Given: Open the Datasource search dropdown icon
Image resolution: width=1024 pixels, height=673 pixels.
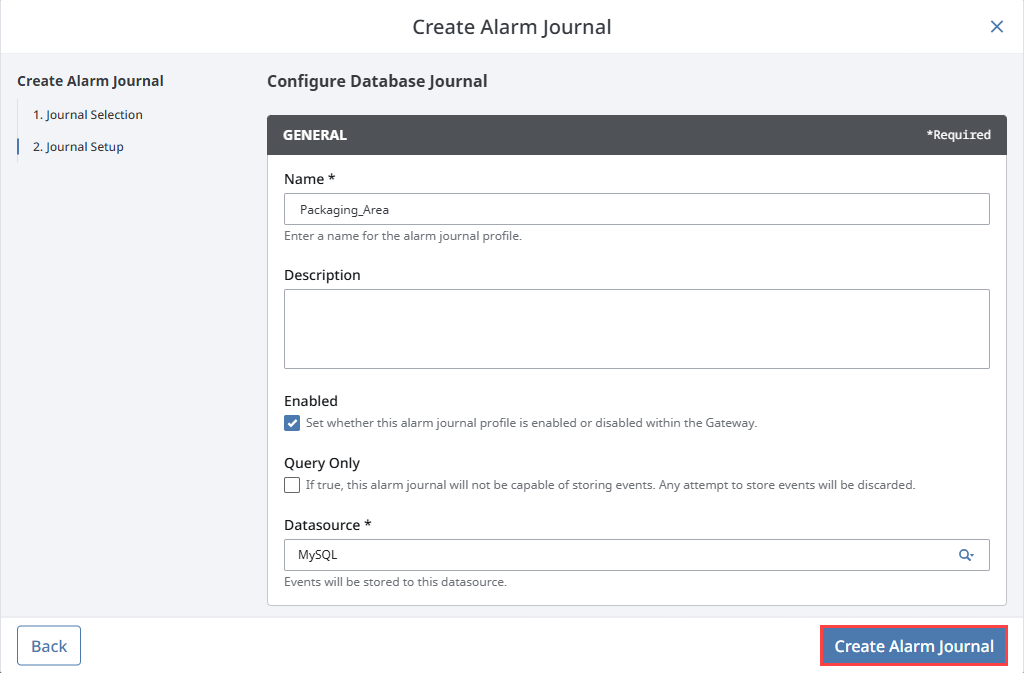Looking at the screenshot, I should pyautogui.click(x=966, y=555).
